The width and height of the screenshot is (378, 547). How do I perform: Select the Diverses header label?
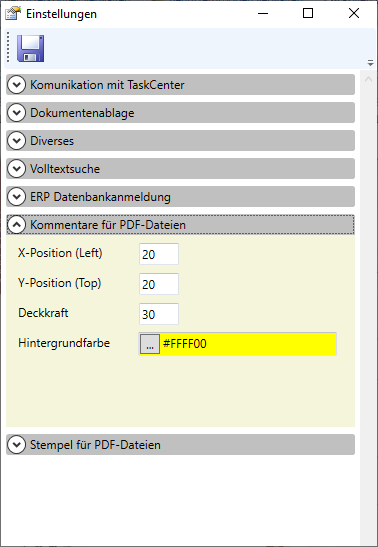tap(52, 141)
